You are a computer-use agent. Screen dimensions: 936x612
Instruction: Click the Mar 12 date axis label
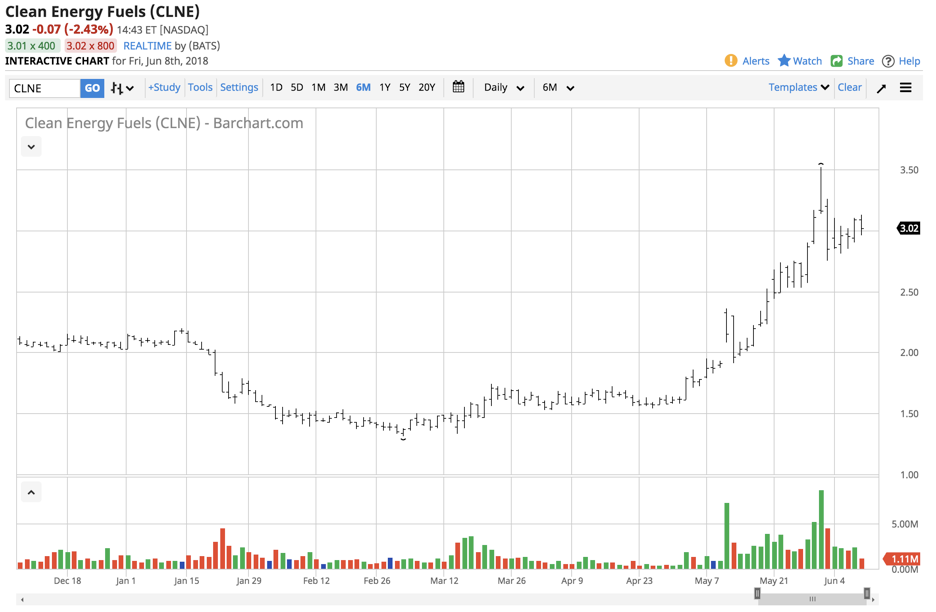444,580
